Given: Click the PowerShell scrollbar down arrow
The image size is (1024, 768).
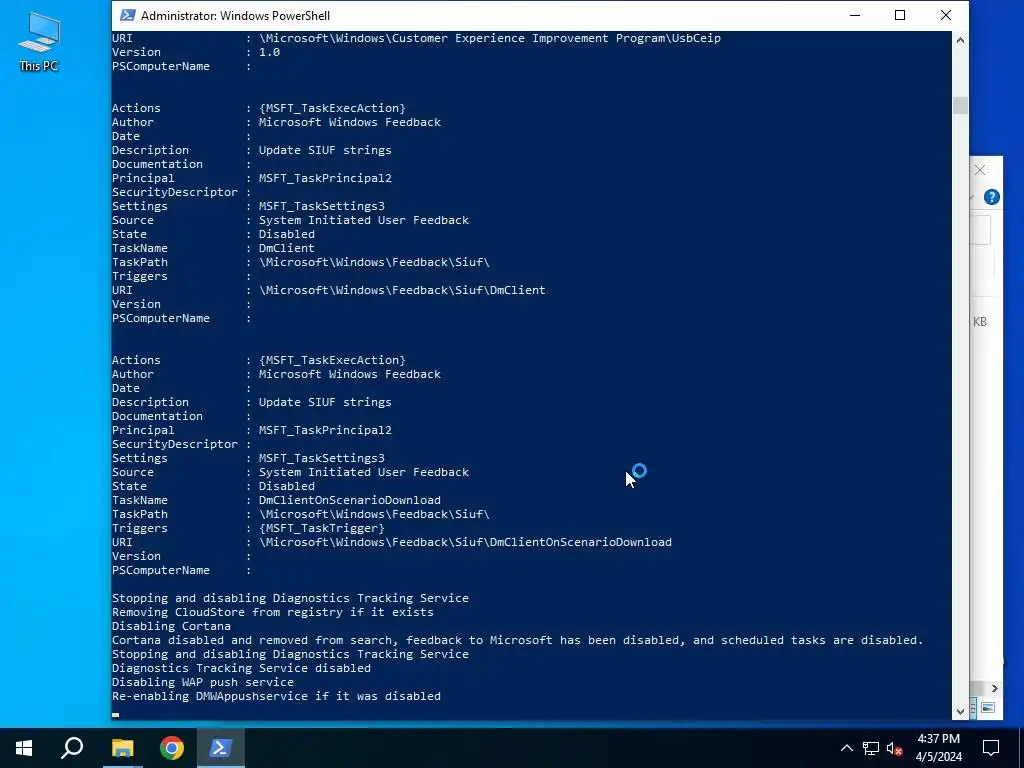Looking at the screenshot, I should [960, 711].
